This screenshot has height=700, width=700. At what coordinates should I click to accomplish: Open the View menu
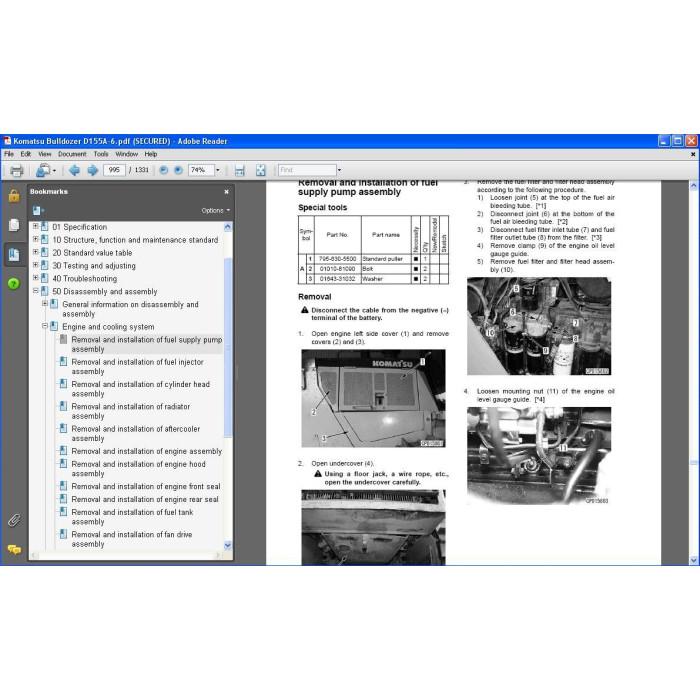click(45, 154)
